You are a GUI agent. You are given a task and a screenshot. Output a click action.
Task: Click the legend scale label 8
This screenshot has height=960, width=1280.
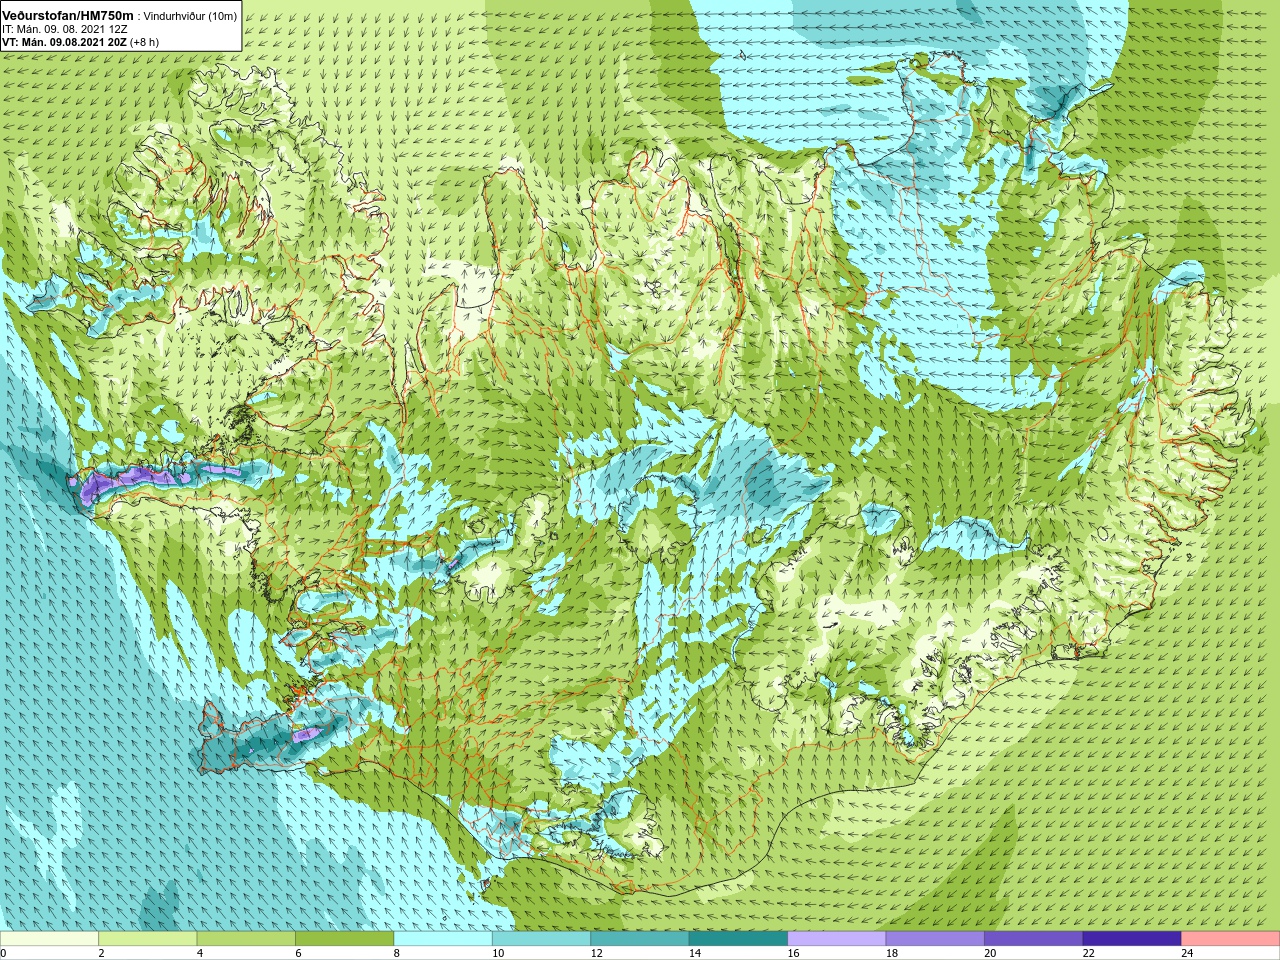coord(397,953)
